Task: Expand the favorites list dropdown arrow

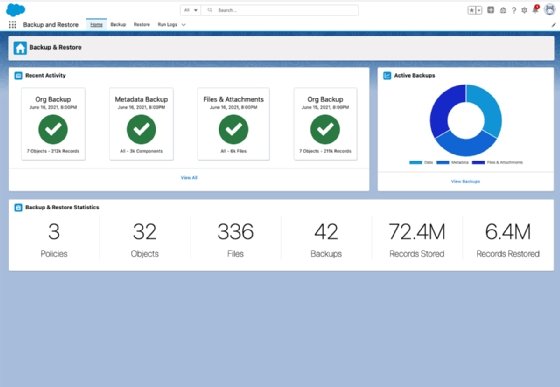Action: coord(479,10)
